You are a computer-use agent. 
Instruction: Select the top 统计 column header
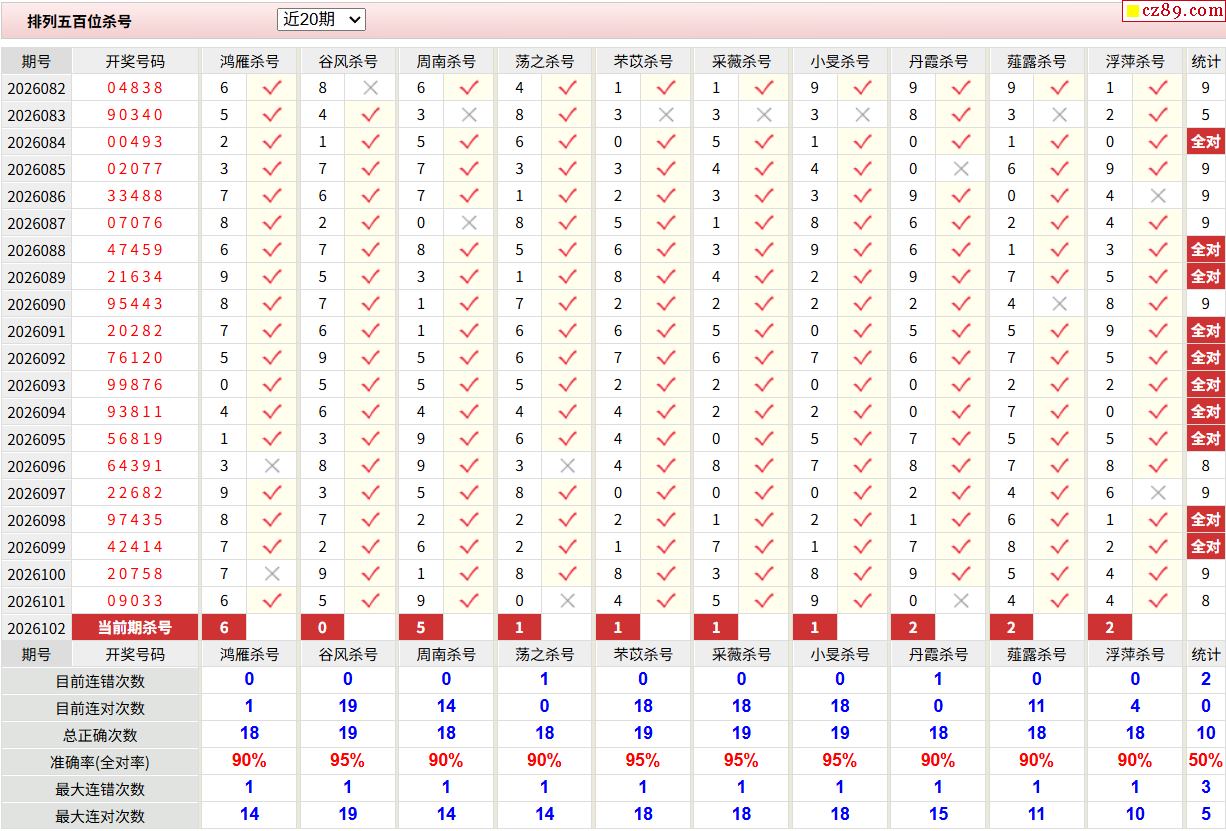1205,61
